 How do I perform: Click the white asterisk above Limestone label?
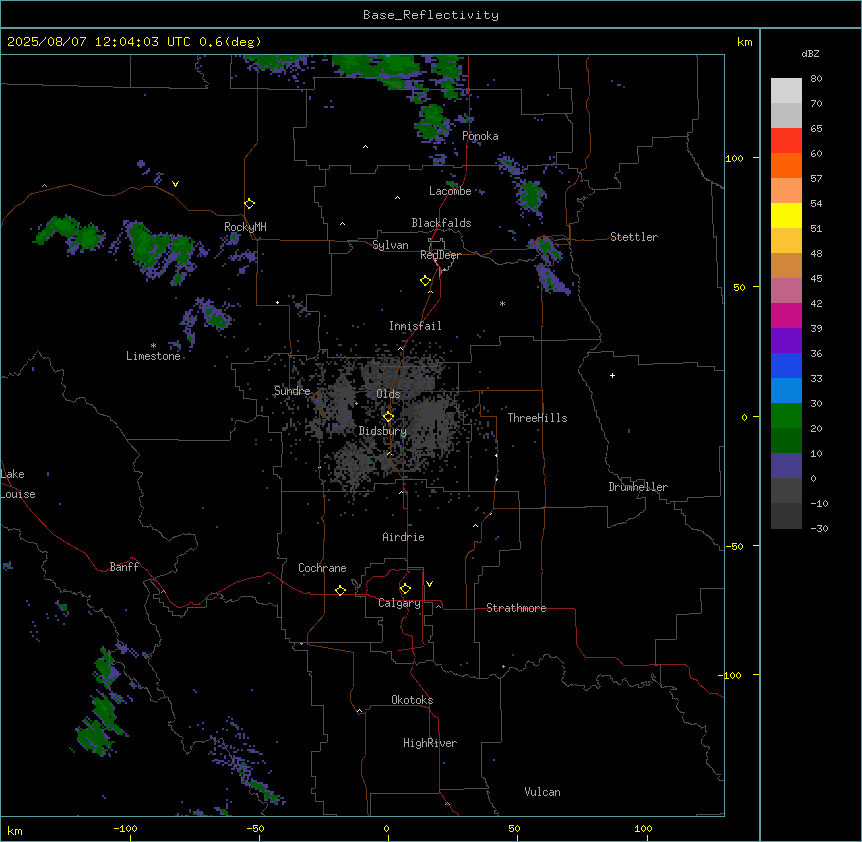(153, 346)
